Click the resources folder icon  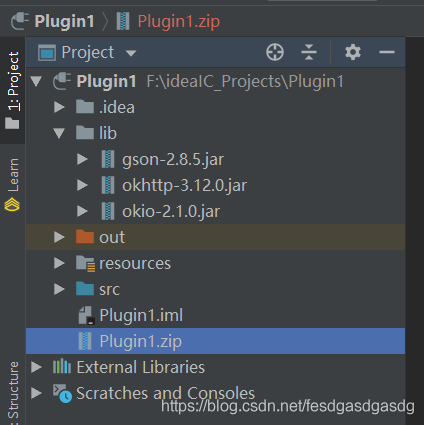85,263
